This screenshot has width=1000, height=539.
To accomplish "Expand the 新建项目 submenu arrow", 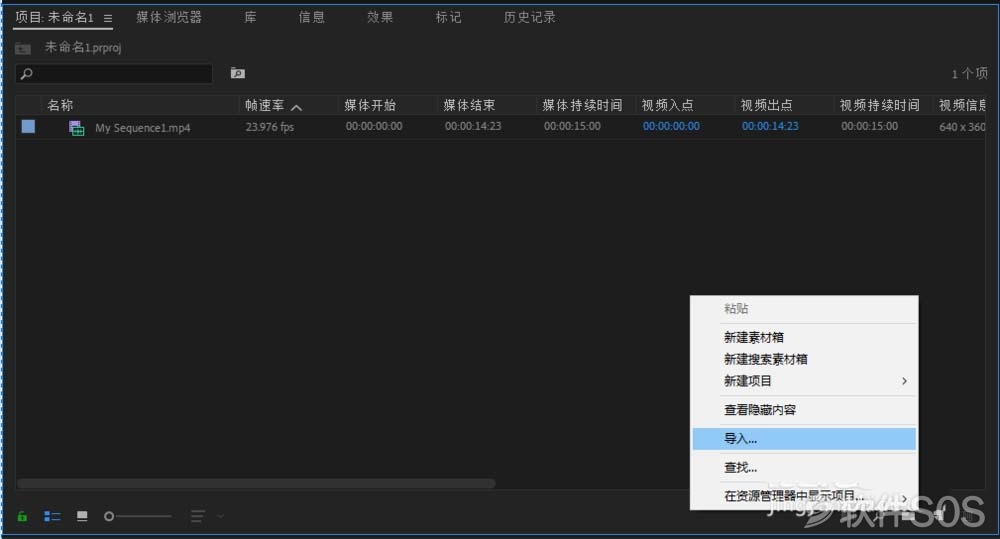I will coord(904,381).
